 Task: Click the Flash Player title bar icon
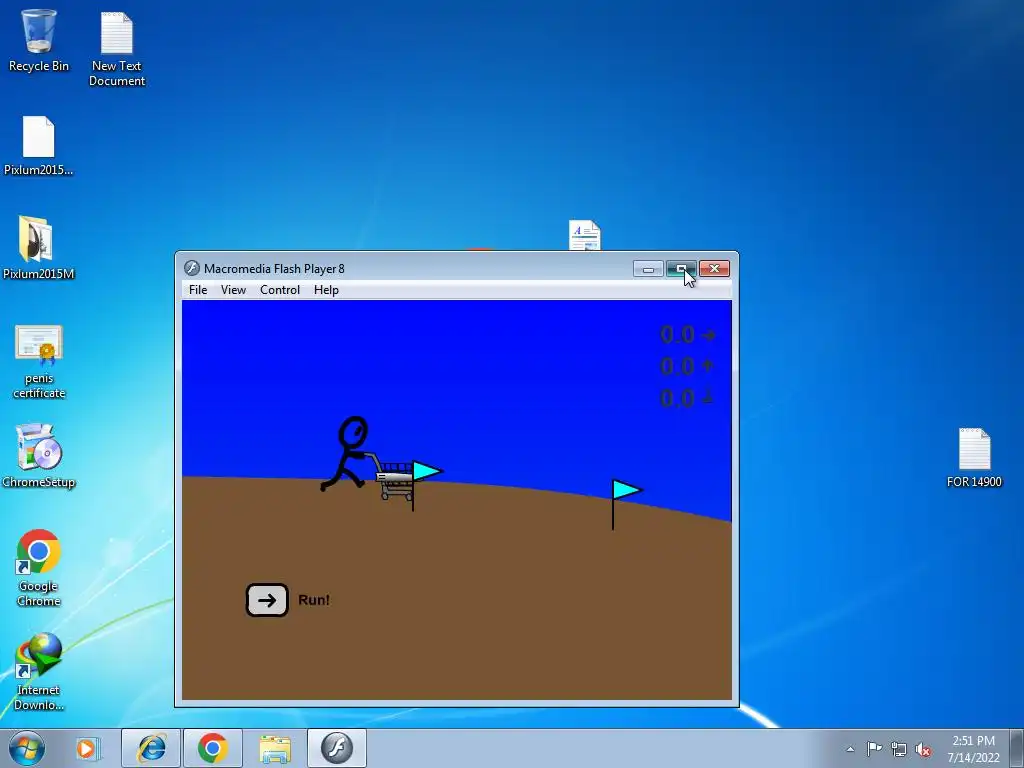[x=191, y=268]
